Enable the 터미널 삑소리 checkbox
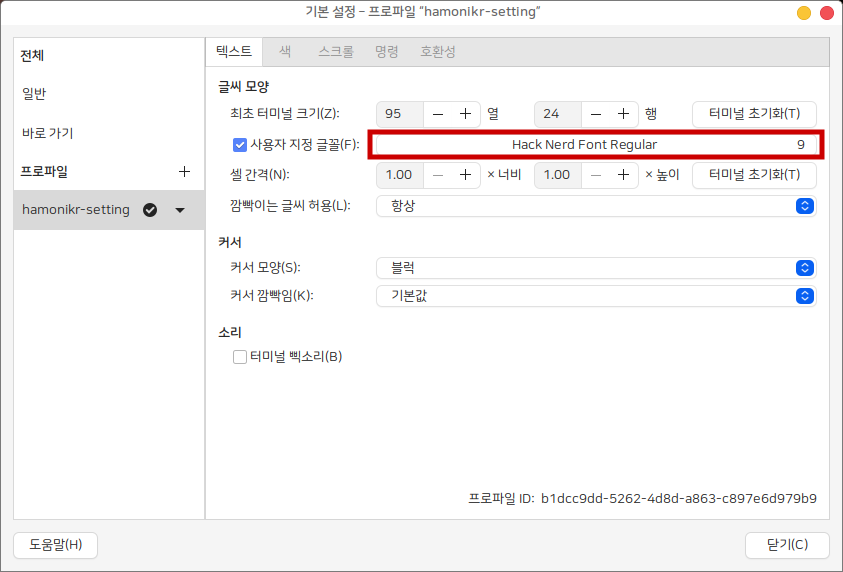The width and height of the screenshot is (843, 572). tap(240, 356)
